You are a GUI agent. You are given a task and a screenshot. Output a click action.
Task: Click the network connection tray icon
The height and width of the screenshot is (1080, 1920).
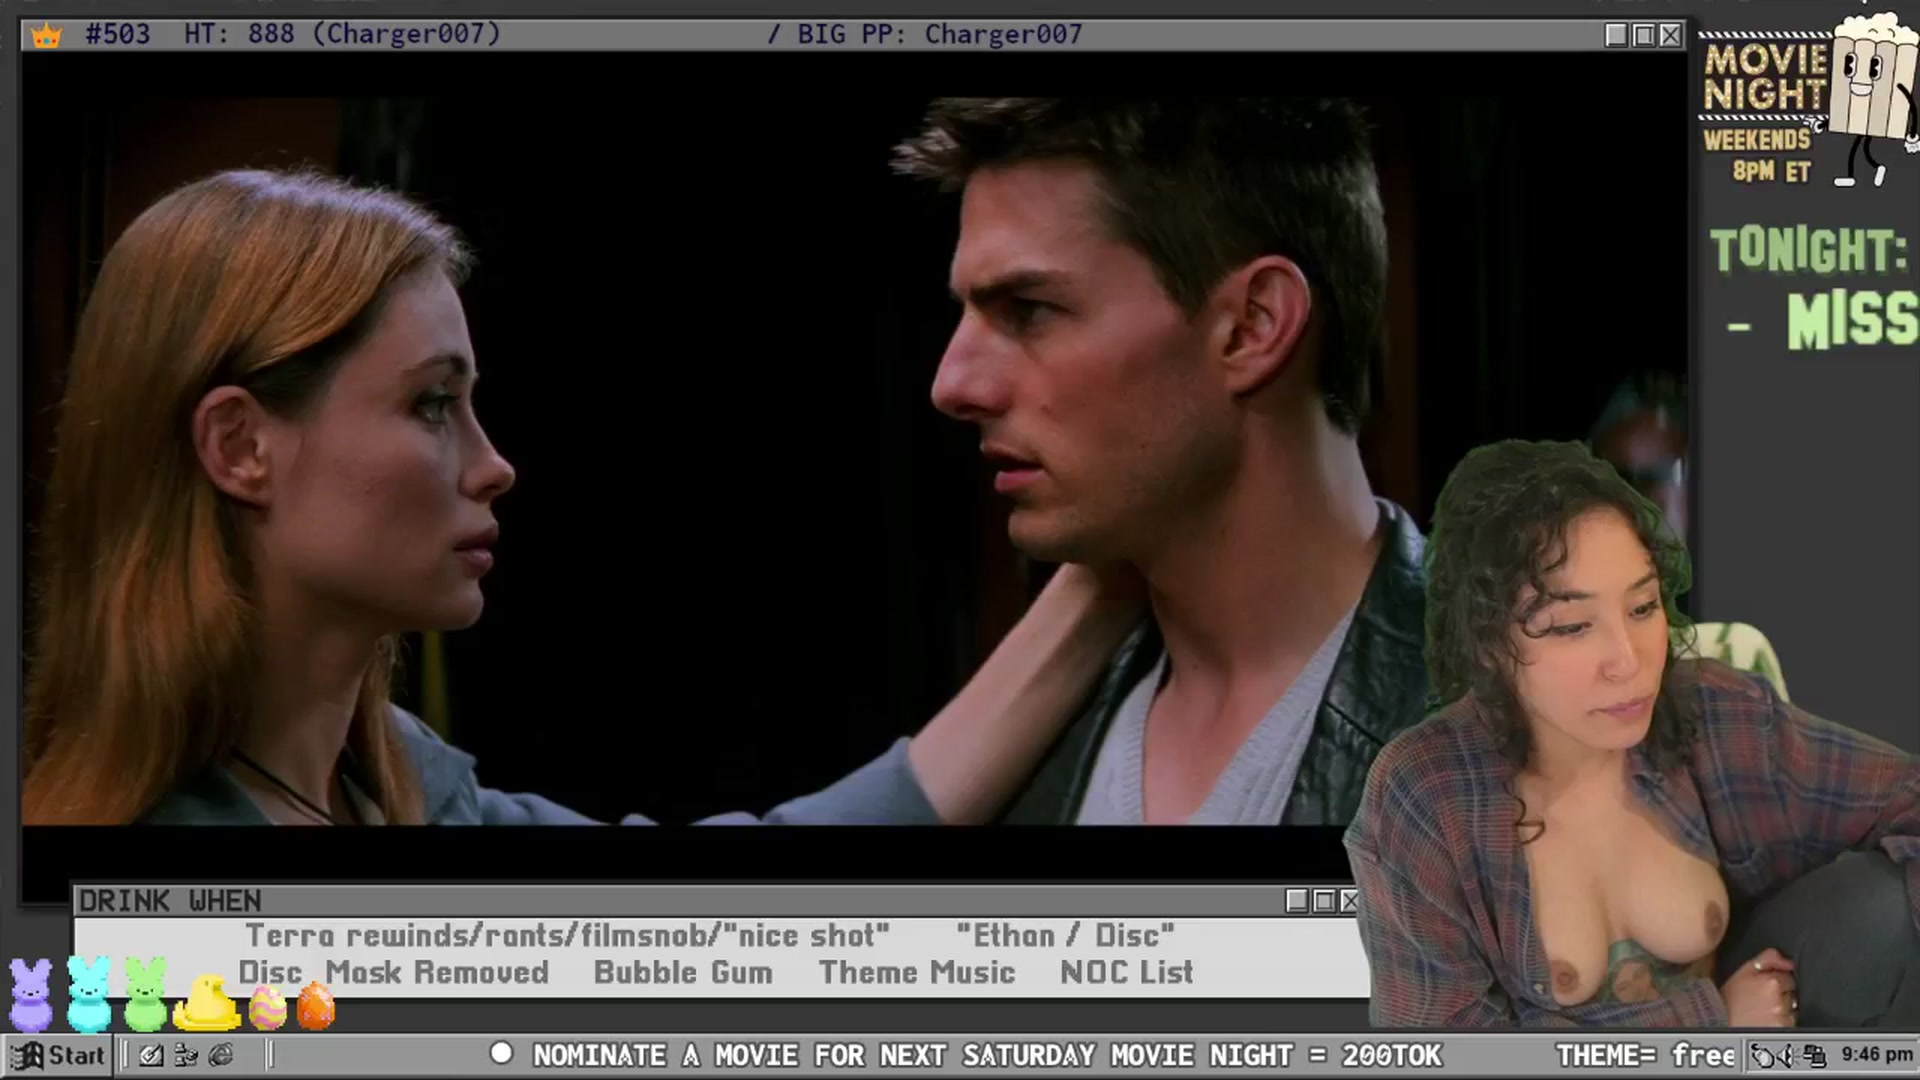pos(1814,1056)
